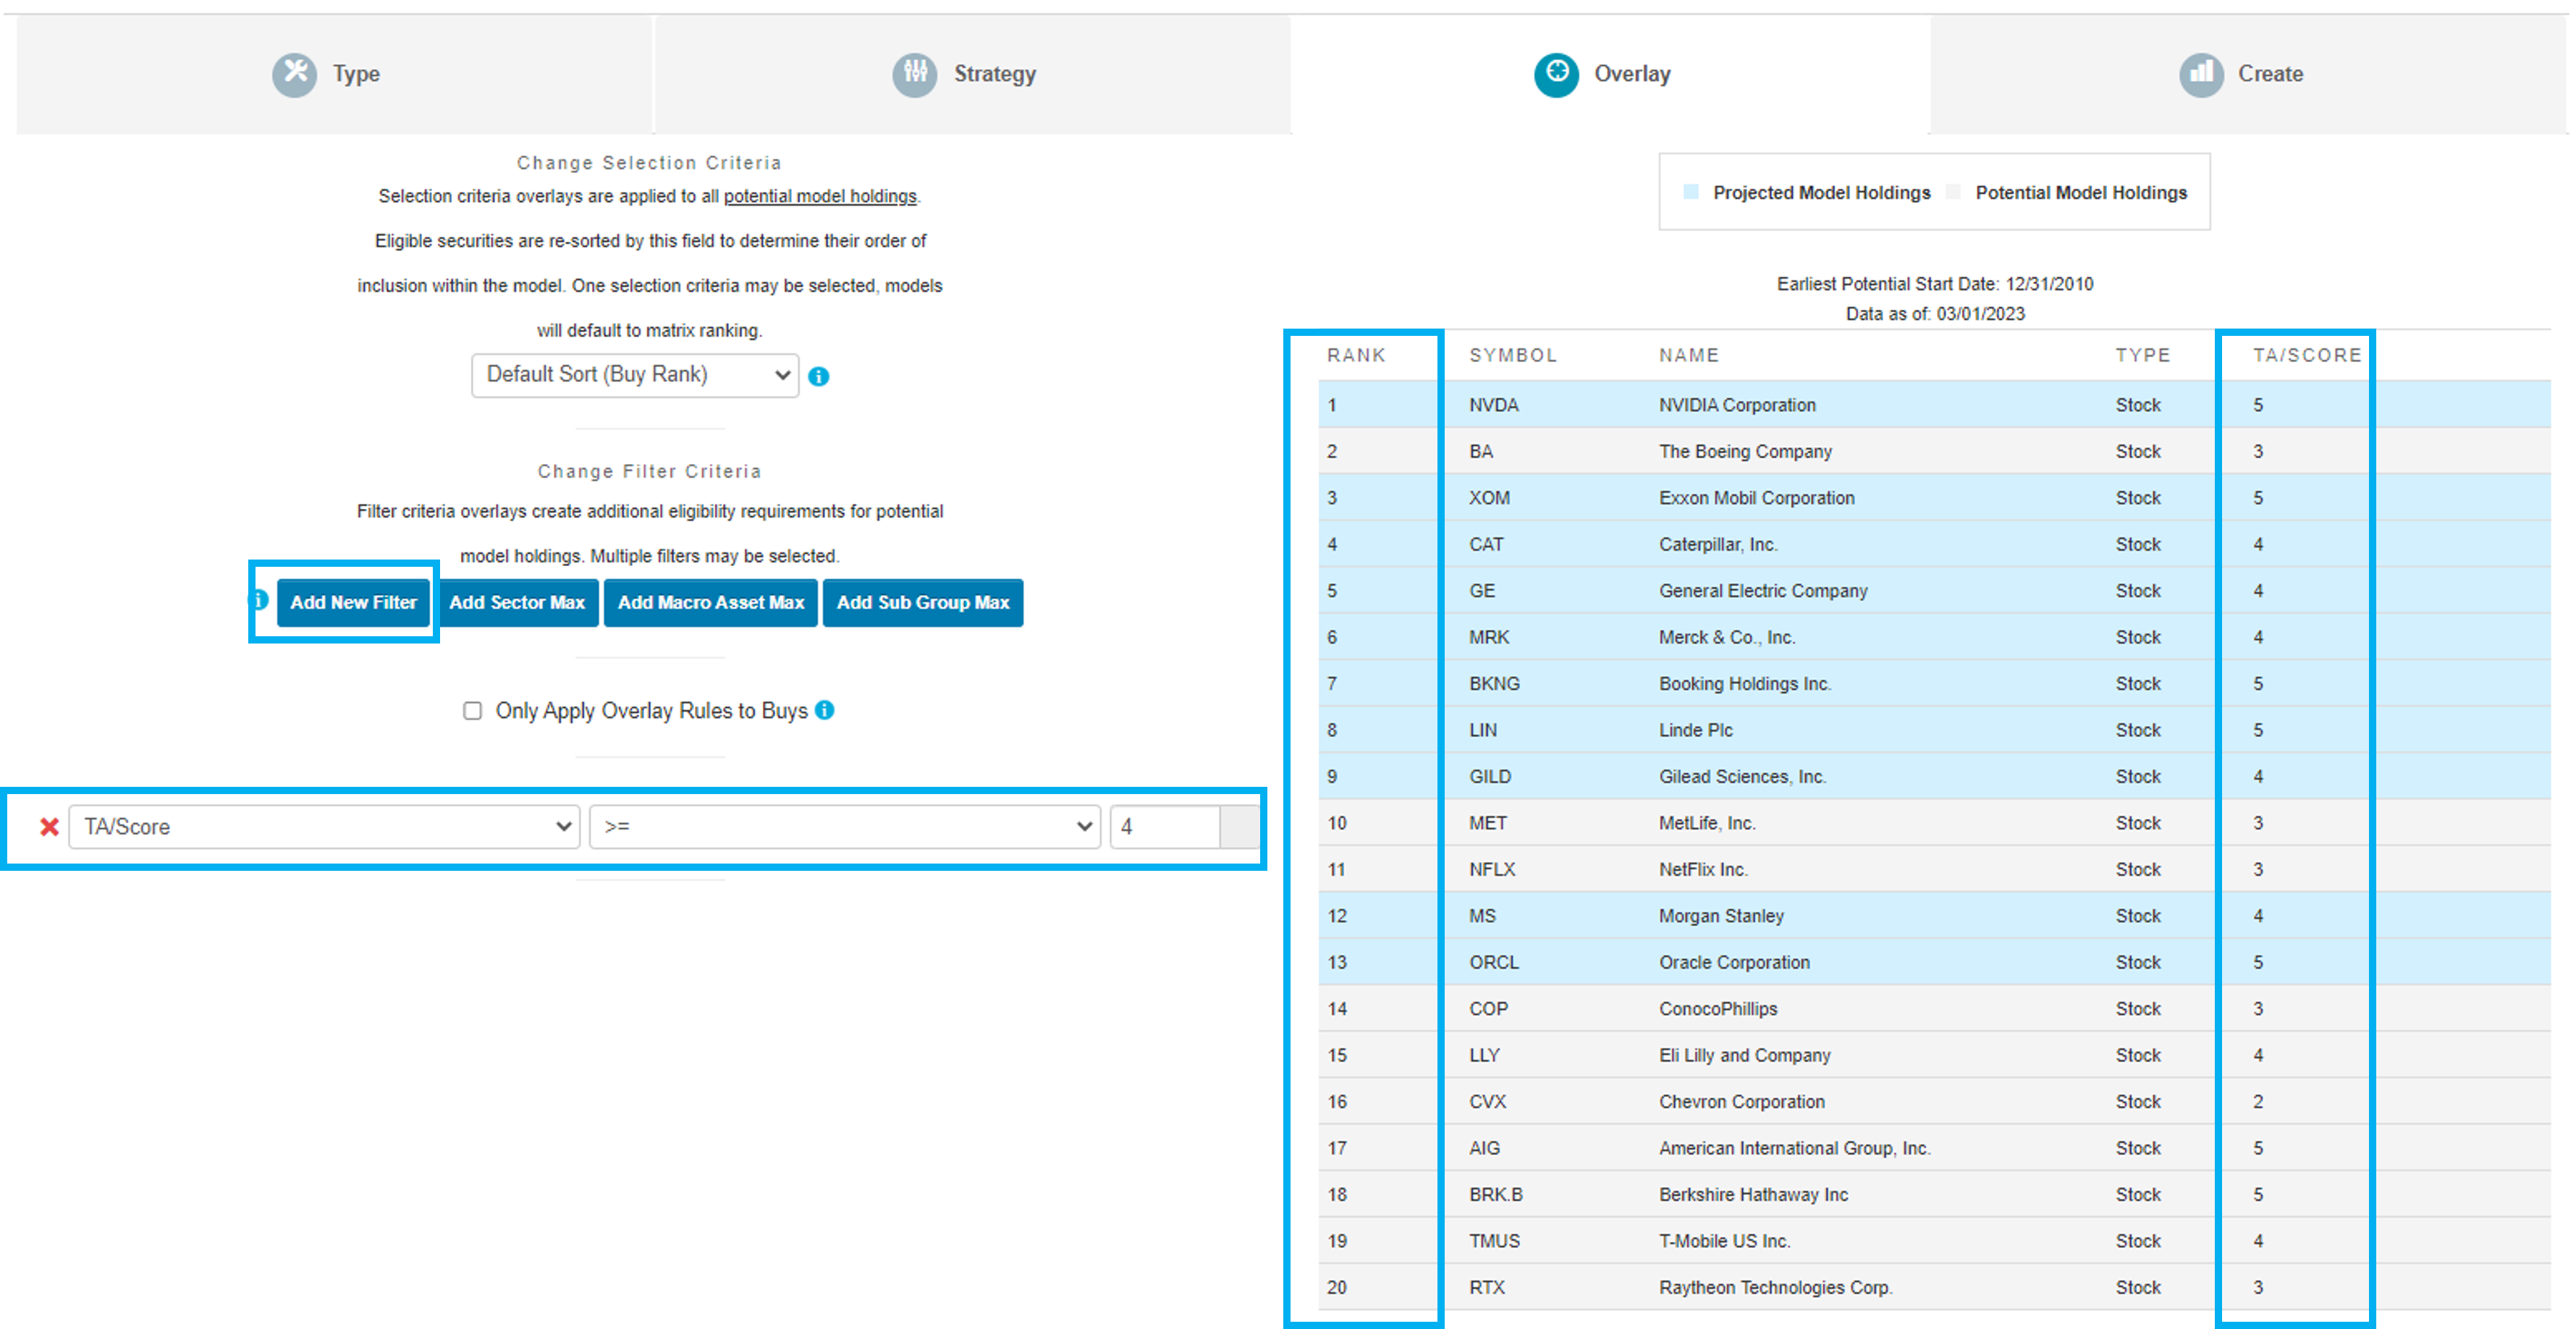Switch to the Overlay tab
The height and width of the screenshot is (1329, 2576).
(x=1610, y=75)
